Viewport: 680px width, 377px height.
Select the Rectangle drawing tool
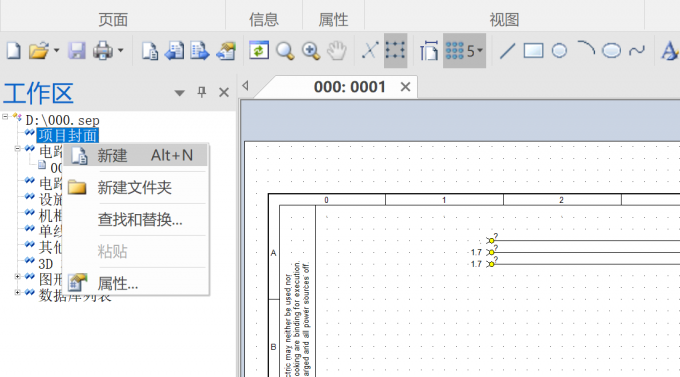pos(533,51)
